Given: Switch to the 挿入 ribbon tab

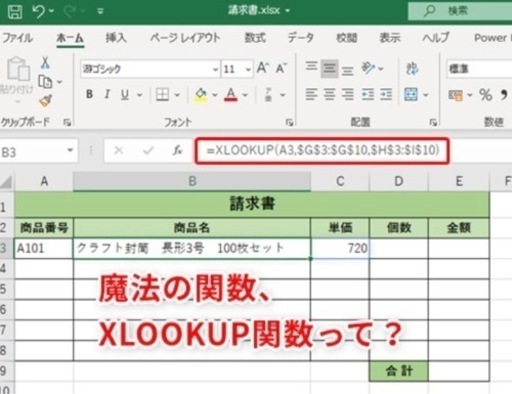Looking at the screenshot, I should 116,38.
